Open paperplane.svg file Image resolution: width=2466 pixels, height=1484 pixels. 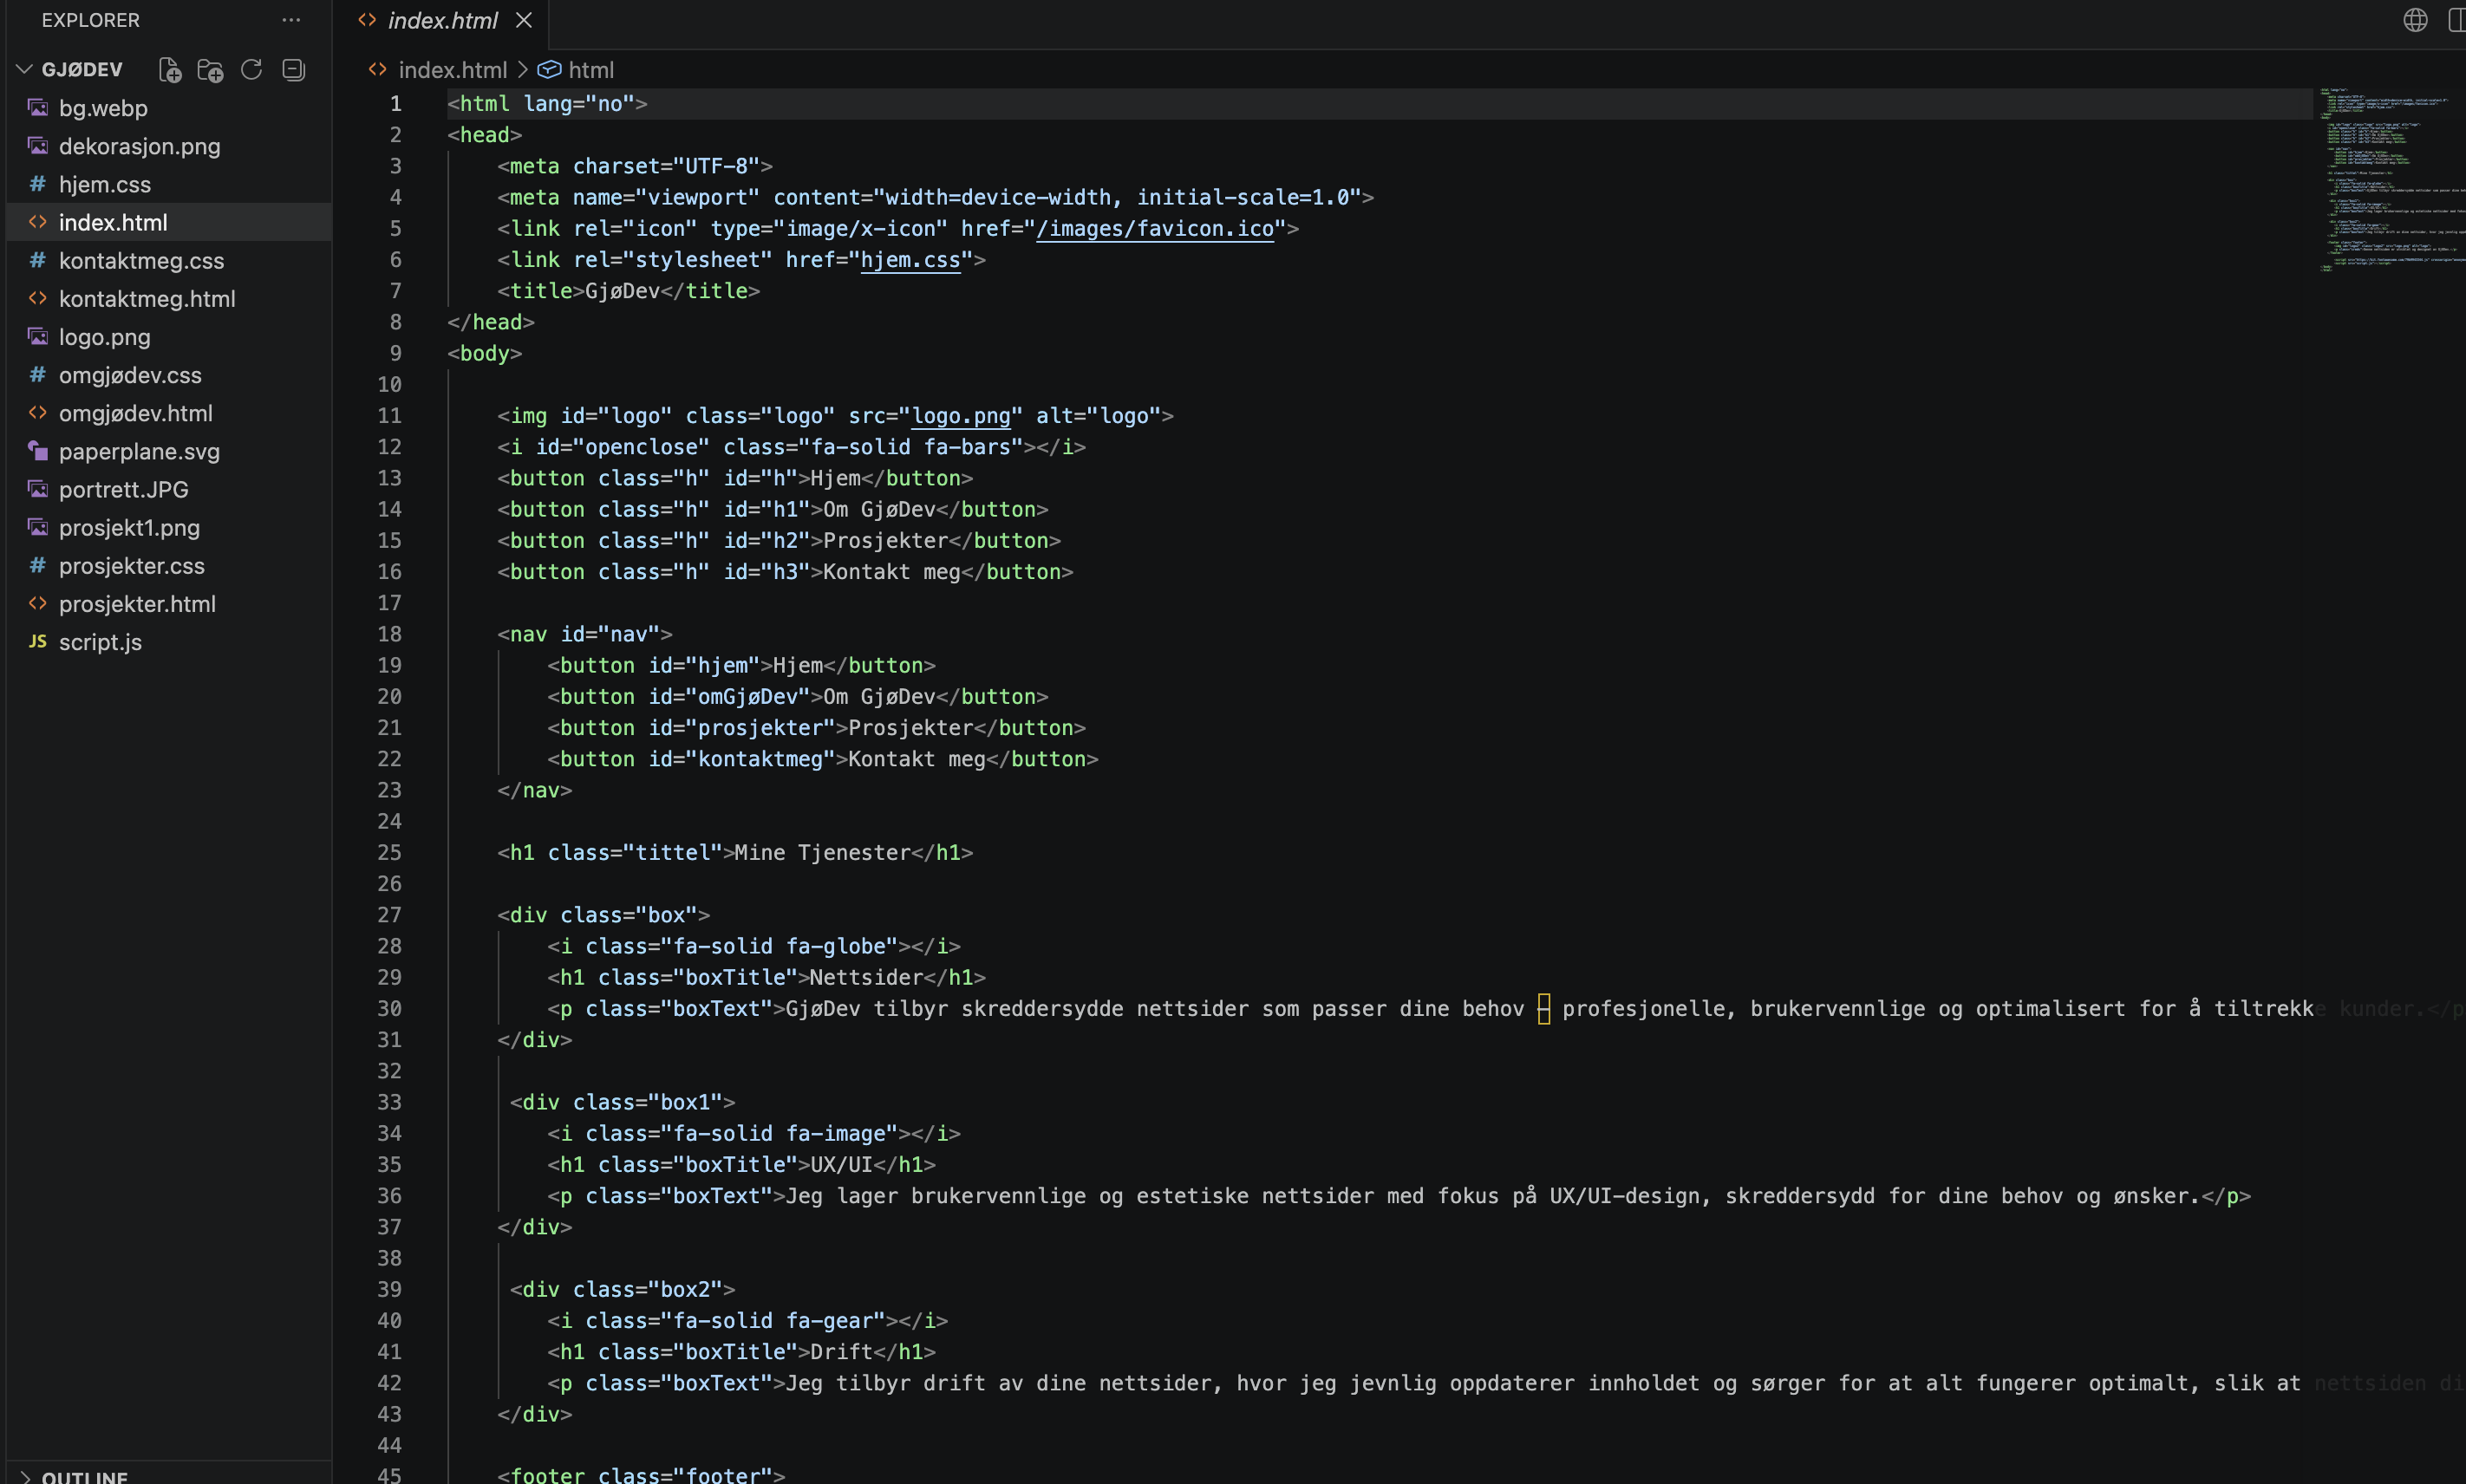pos(169,451)
